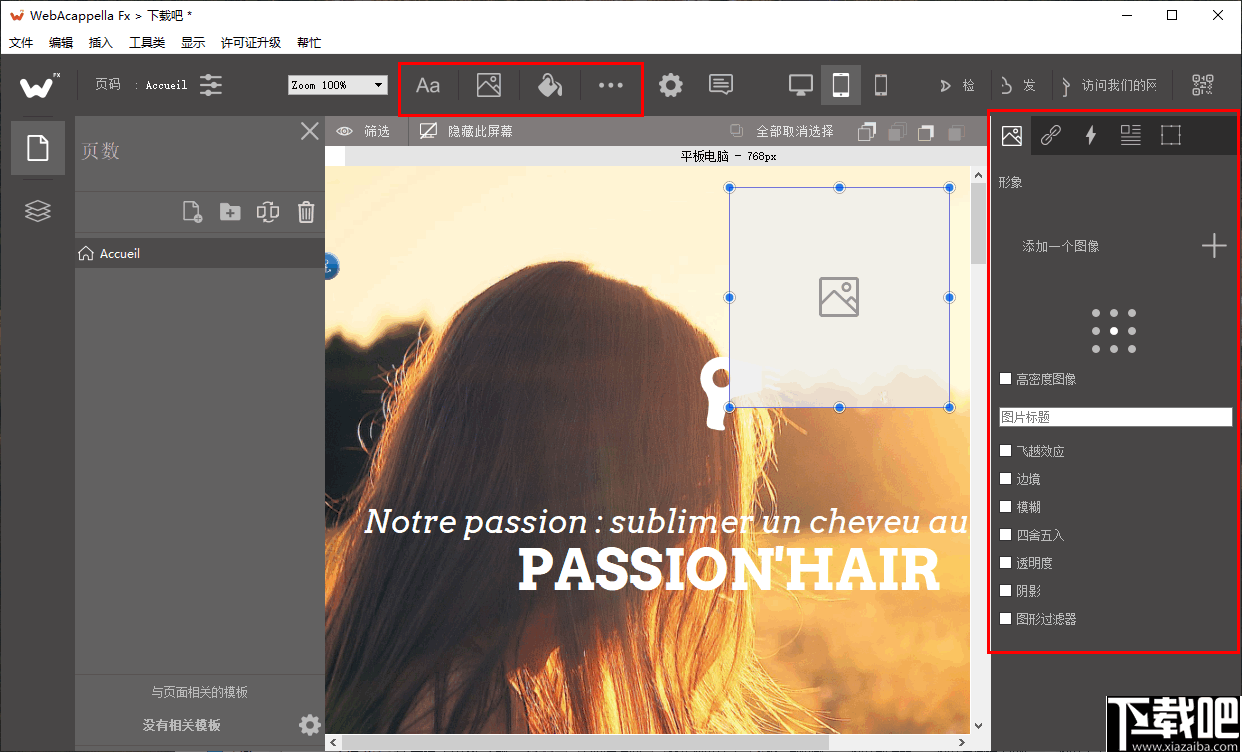The height and width of the screenshot is (752, 1242).
Task: Open the Zoom 100% dropdown
Action: click(337, 85)
